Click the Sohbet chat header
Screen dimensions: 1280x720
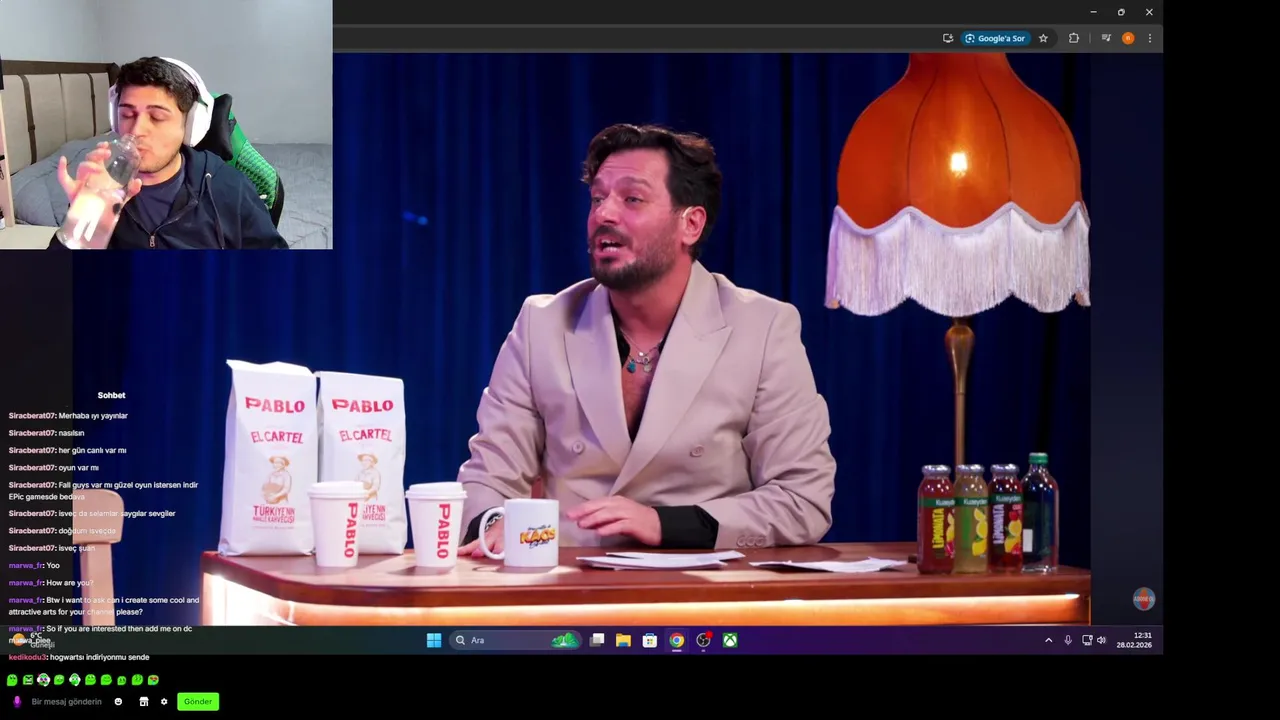coord(111,396)
